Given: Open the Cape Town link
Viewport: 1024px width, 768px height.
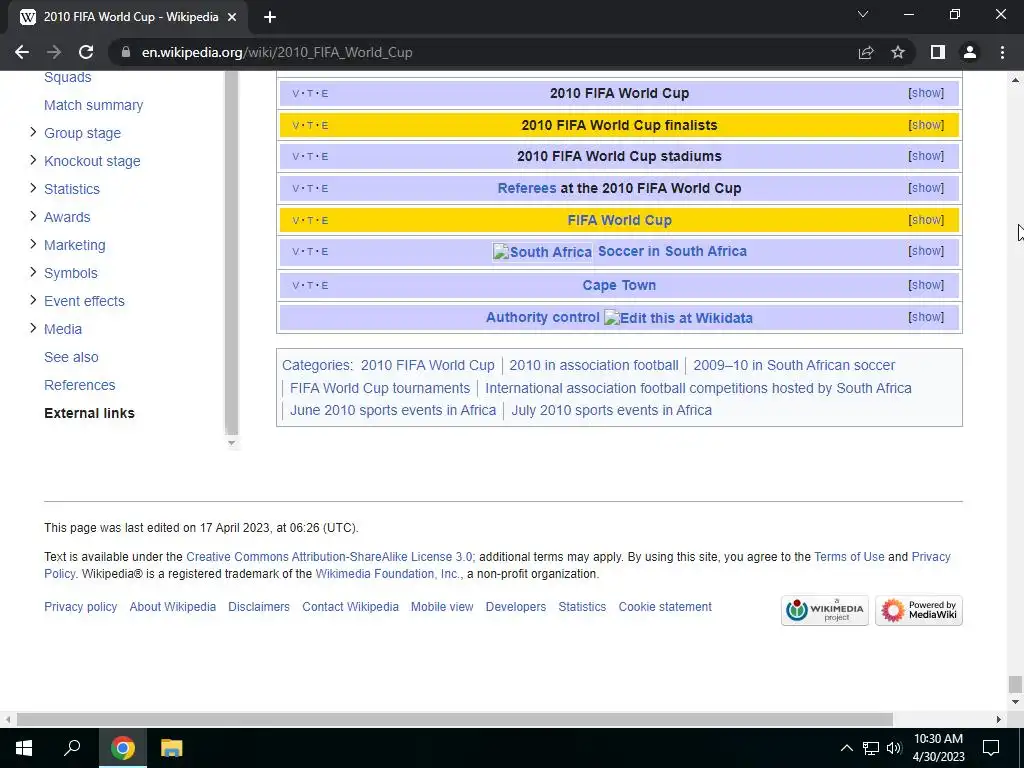Looking at the screenshot, I should click(x=619, y=285).
